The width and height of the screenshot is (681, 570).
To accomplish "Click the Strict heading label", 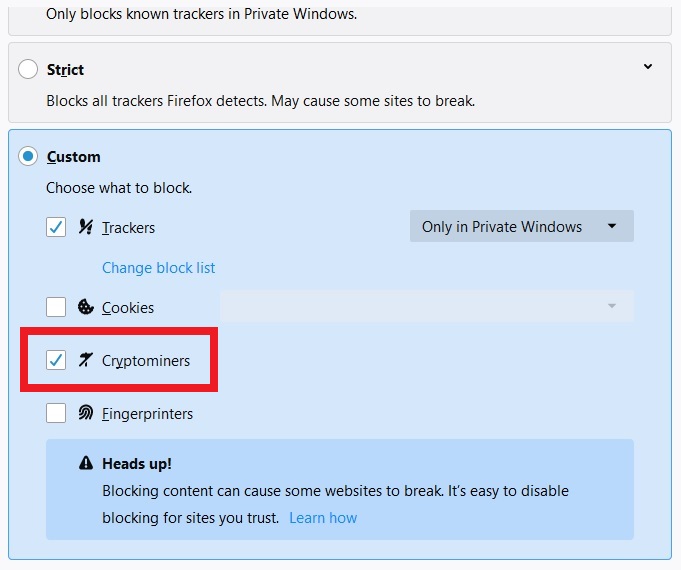I will click(65, 70).
